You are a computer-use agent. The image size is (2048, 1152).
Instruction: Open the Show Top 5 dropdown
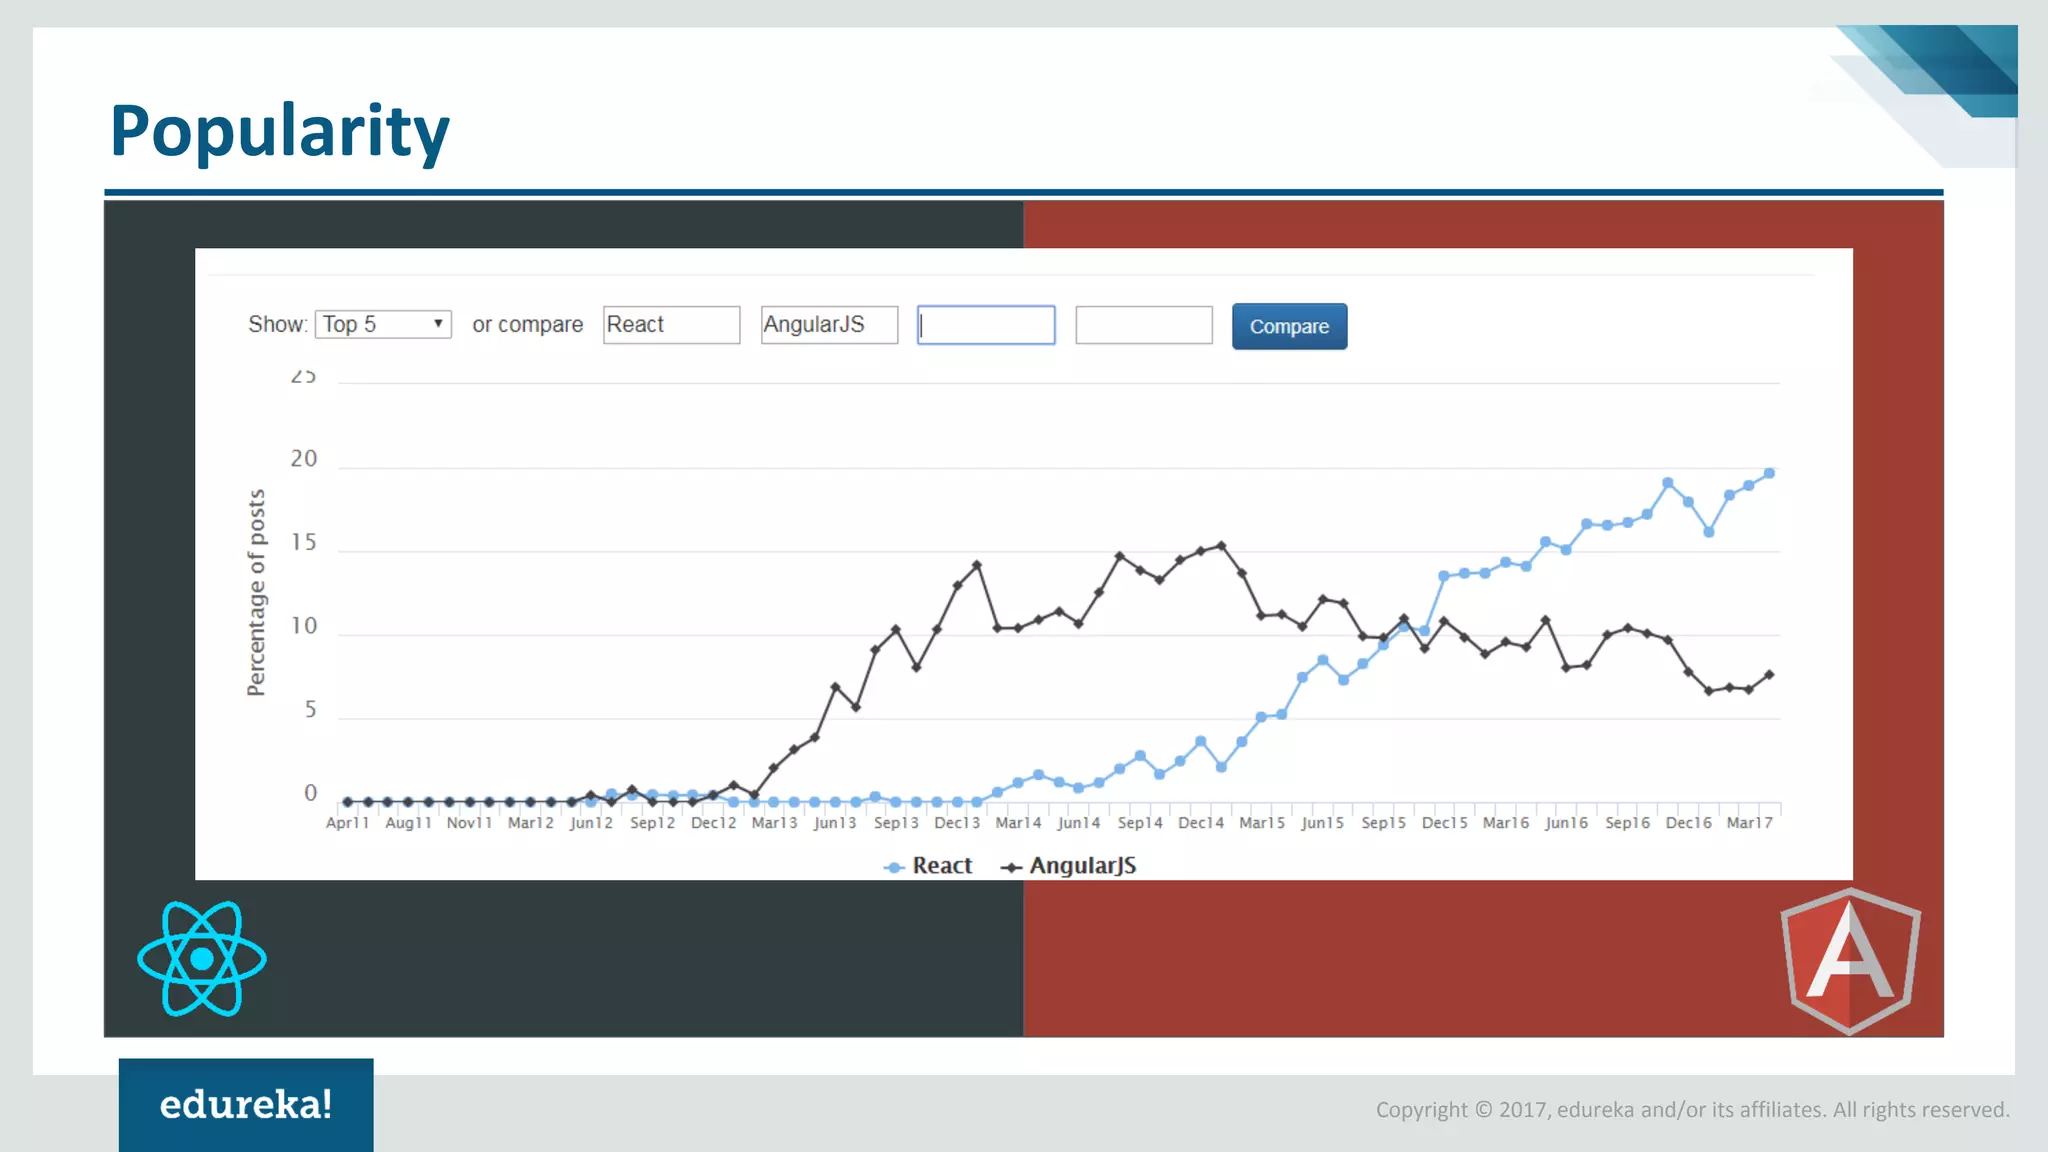(383, 324)
